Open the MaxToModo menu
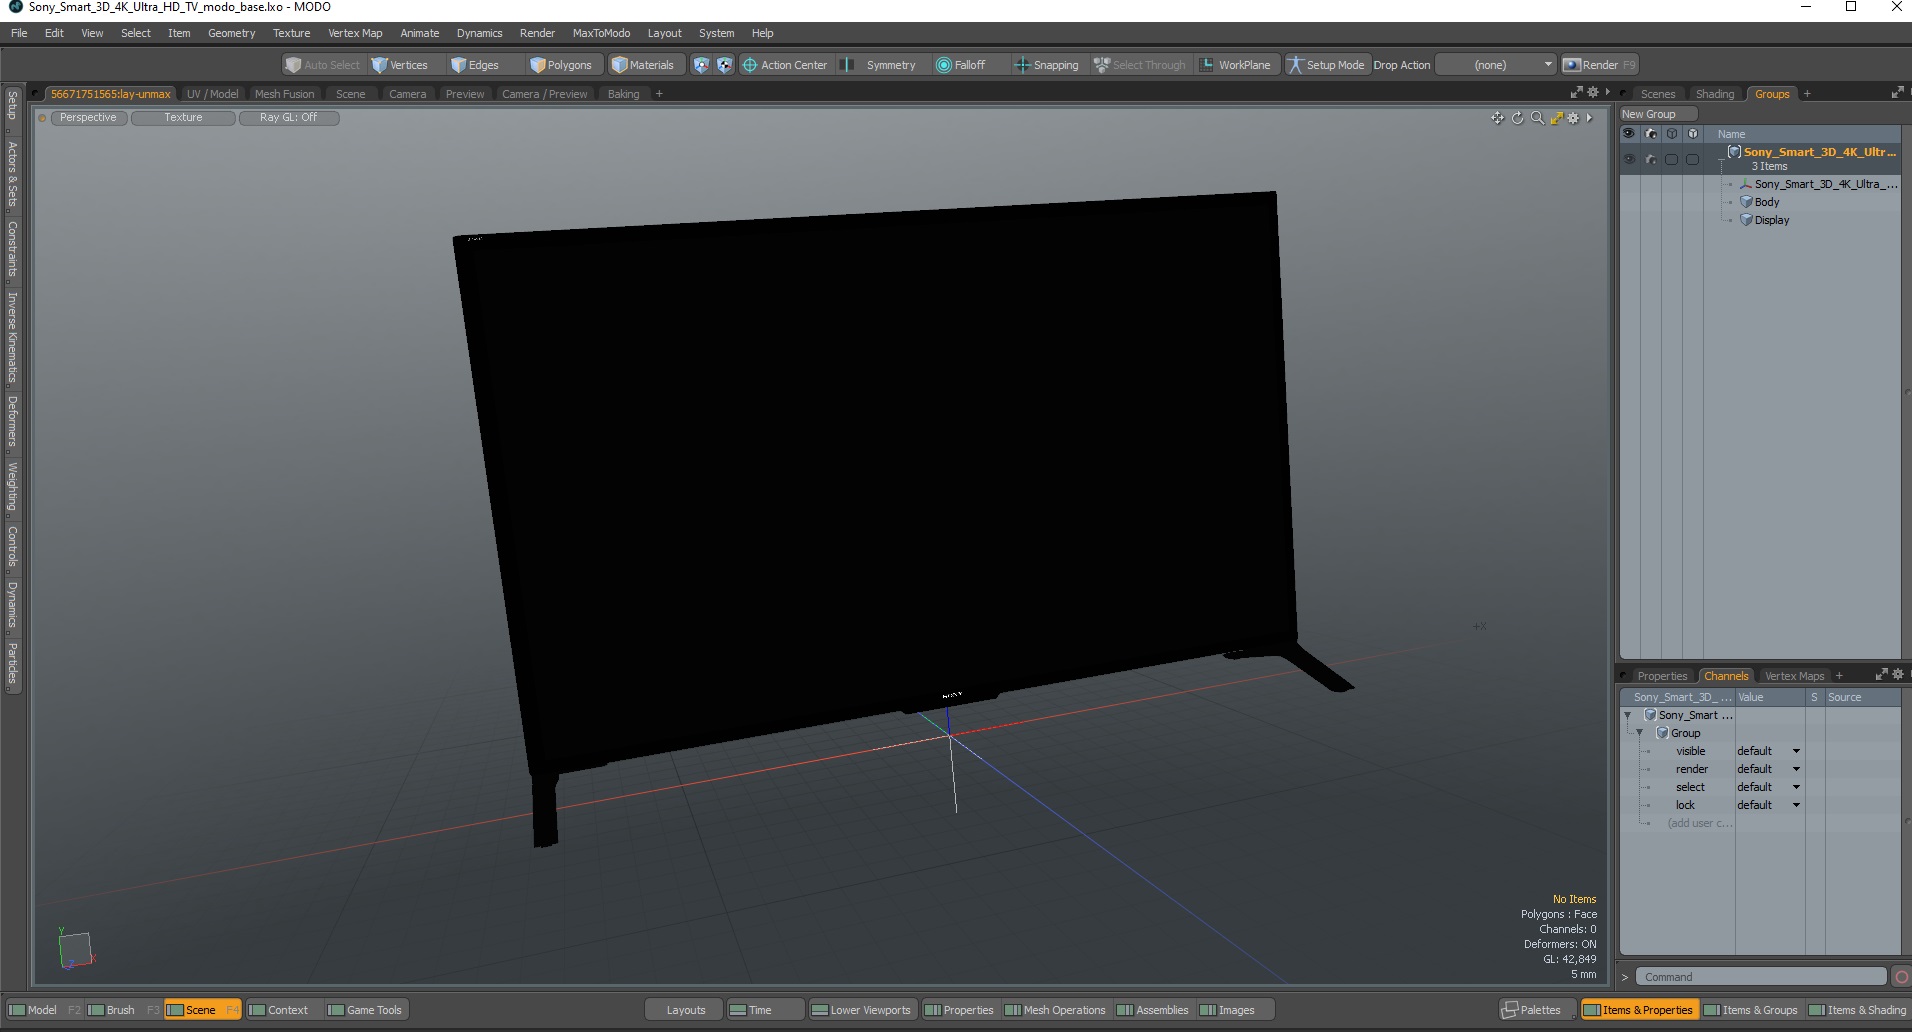The width and height of the screenshot is (1912, 1032). pyautogui.click(x=601, y=33)
